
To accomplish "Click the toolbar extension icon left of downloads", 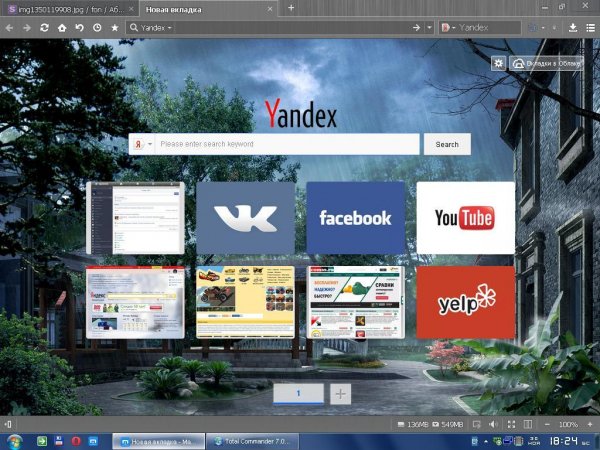I will (533, 28).
